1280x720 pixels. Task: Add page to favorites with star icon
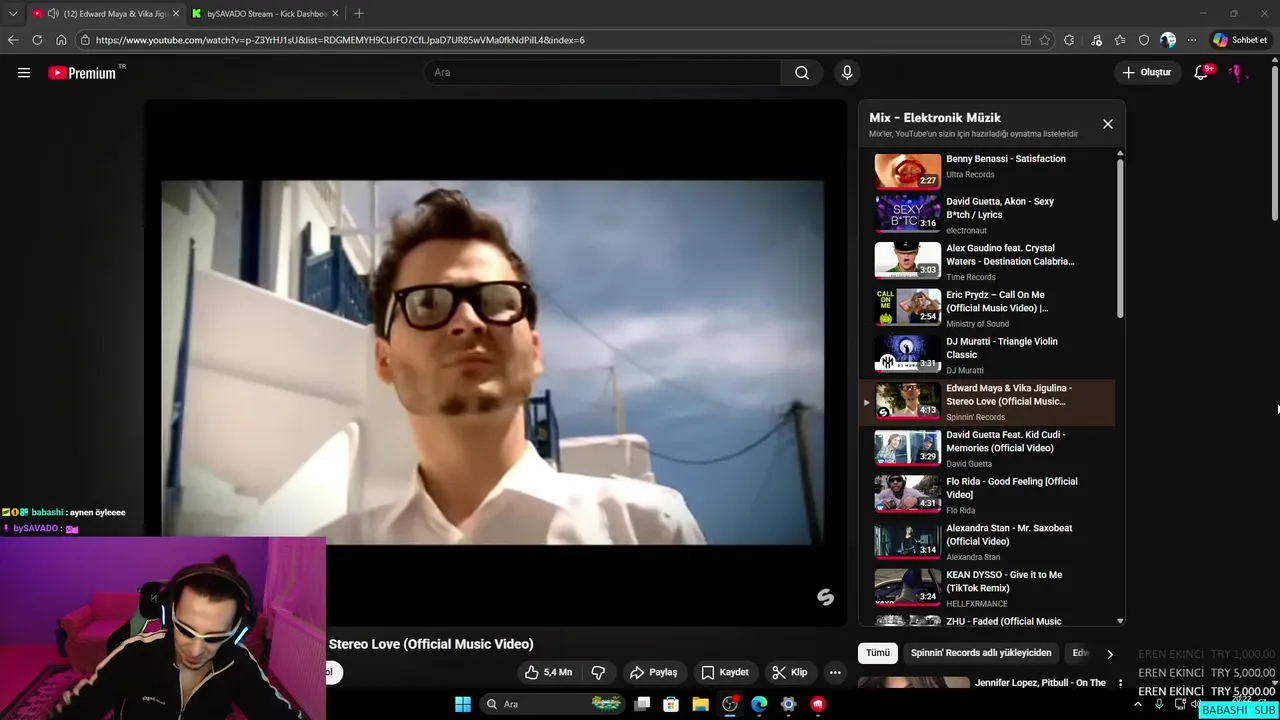coord(1045,40)
